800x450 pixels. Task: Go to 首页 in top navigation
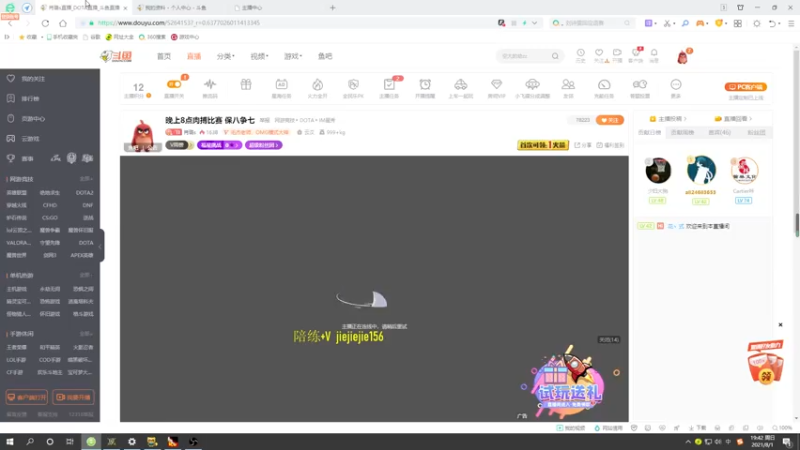[x=164, y=56]
